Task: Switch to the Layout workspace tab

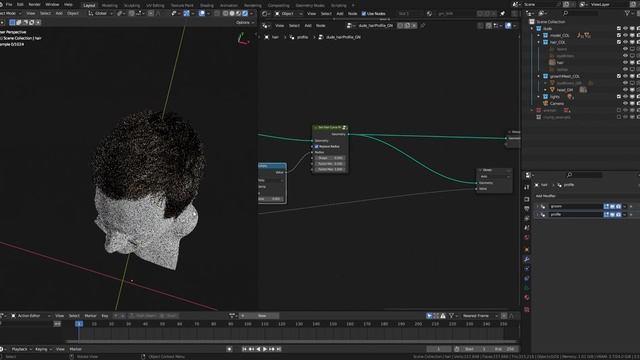Action: [x=89, y=5]
